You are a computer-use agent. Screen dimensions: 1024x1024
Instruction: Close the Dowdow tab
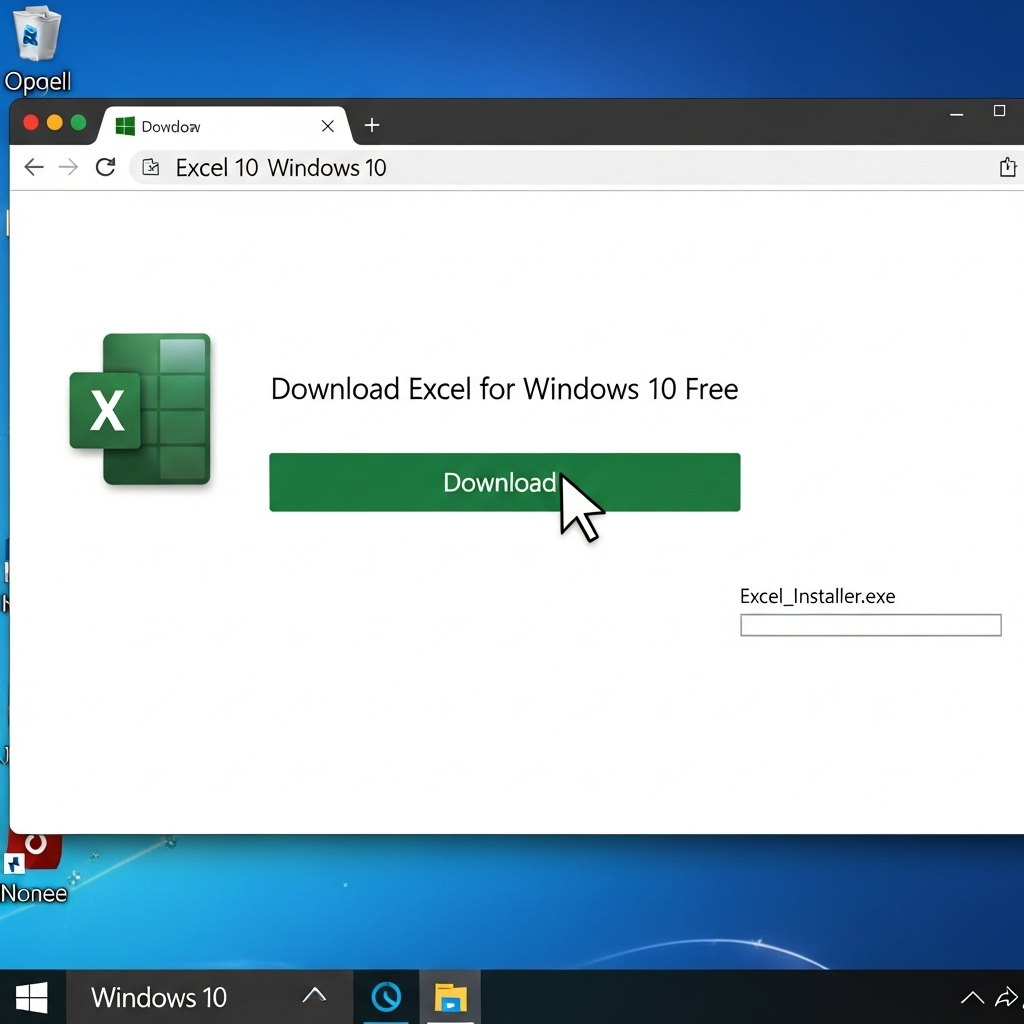click(x=327, y=126)
